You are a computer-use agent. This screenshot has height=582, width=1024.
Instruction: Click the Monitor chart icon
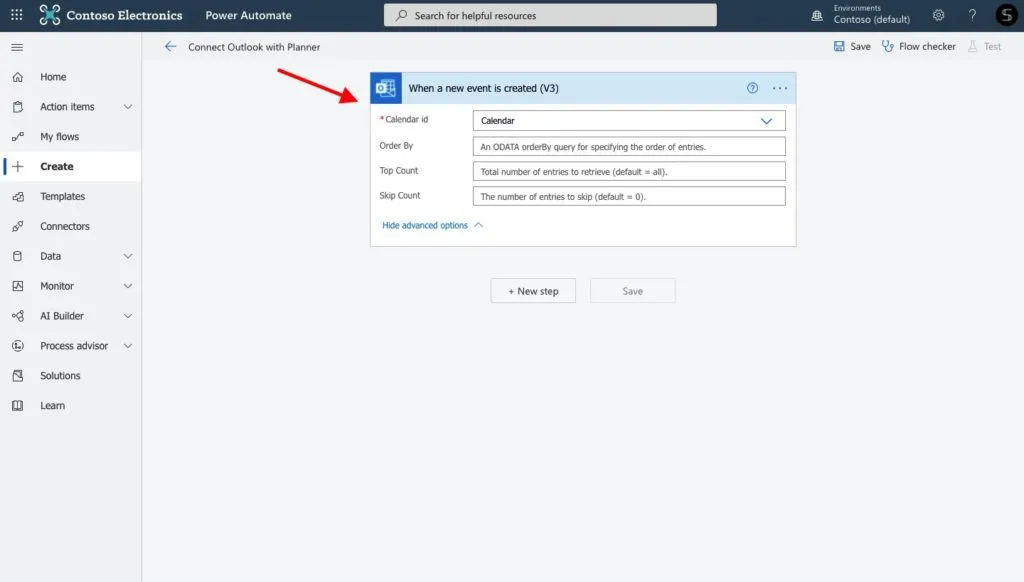(x=18, y=286)
